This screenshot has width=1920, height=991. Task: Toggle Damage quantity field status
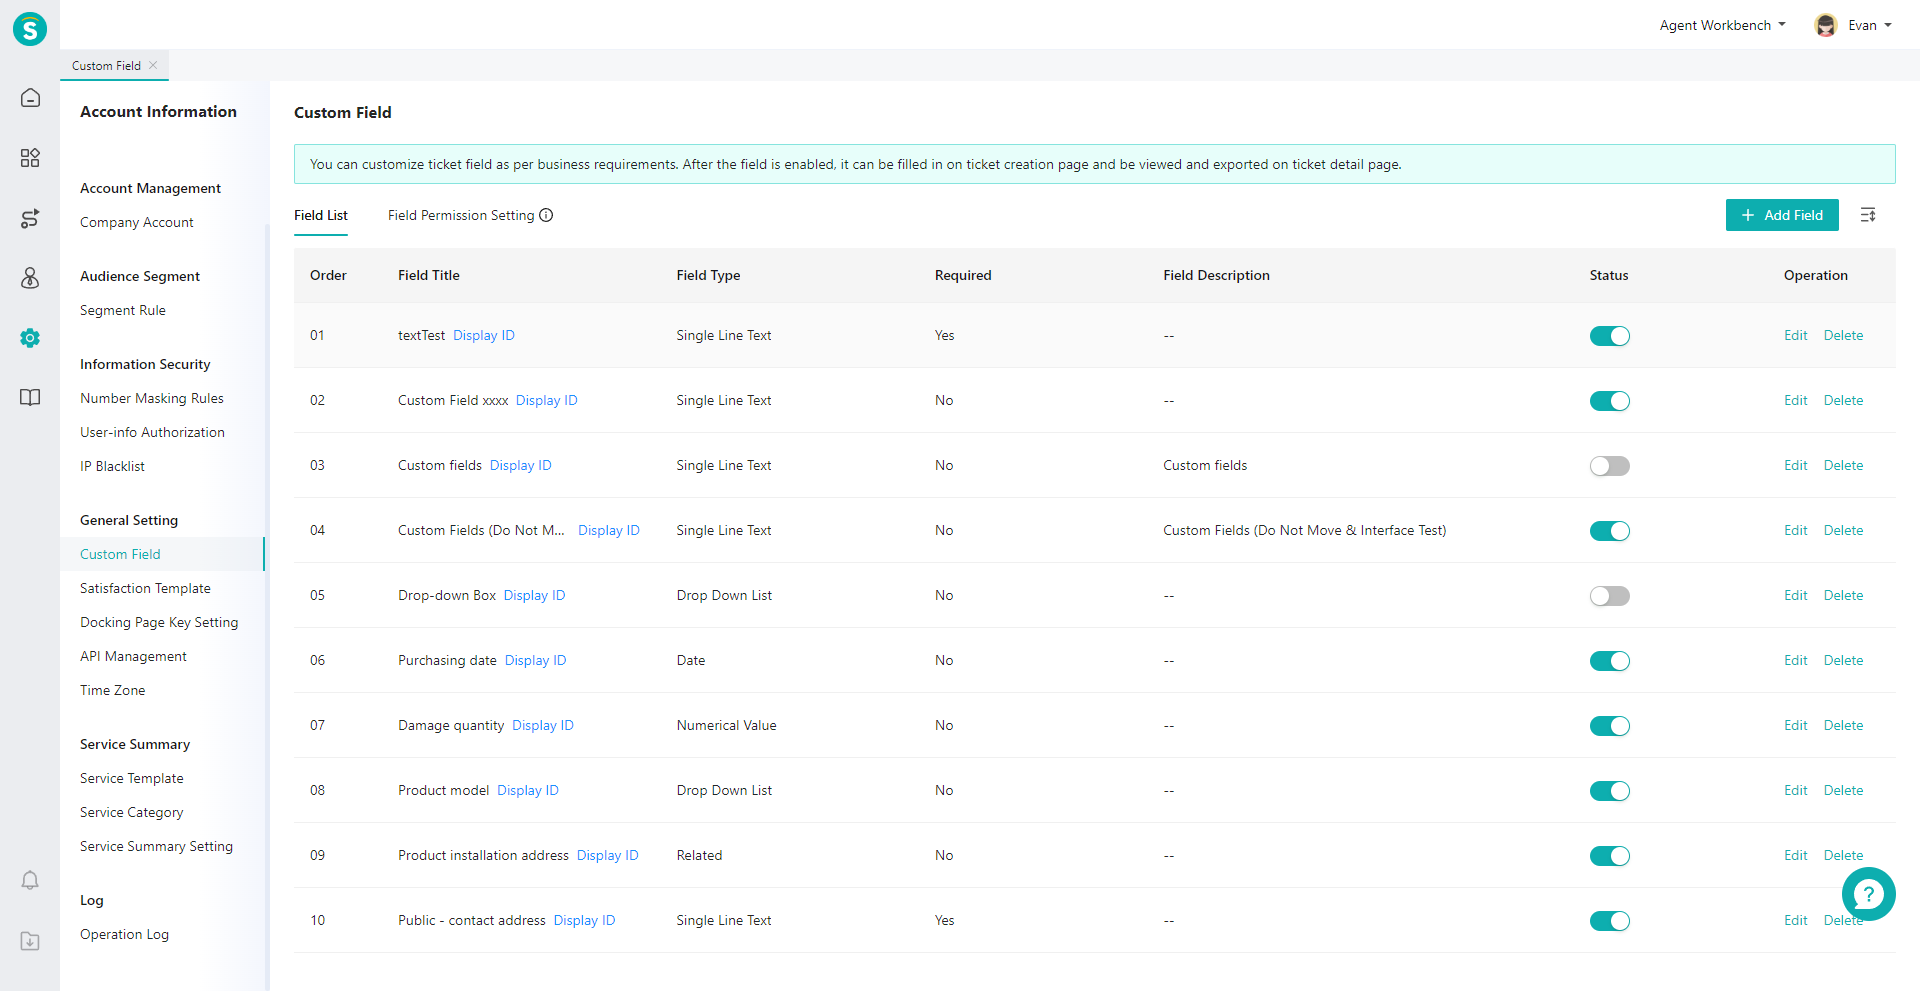[1610, 726]
